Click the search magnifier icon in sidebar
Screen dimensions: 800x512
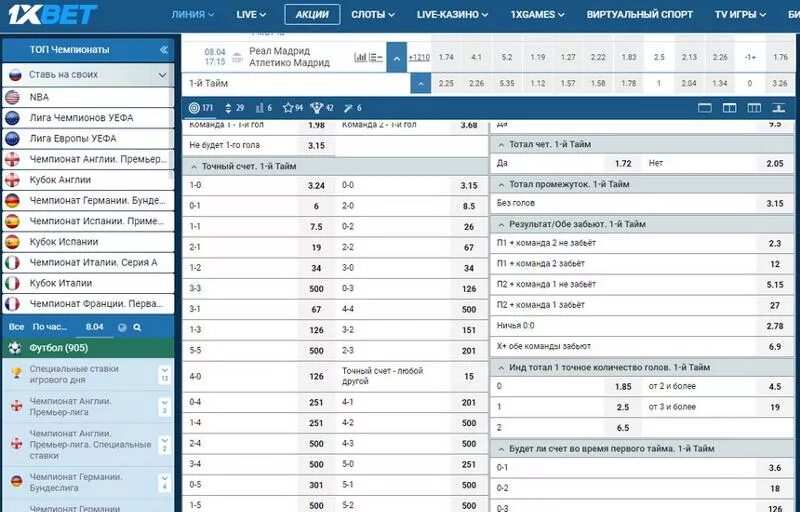point(137,327)
